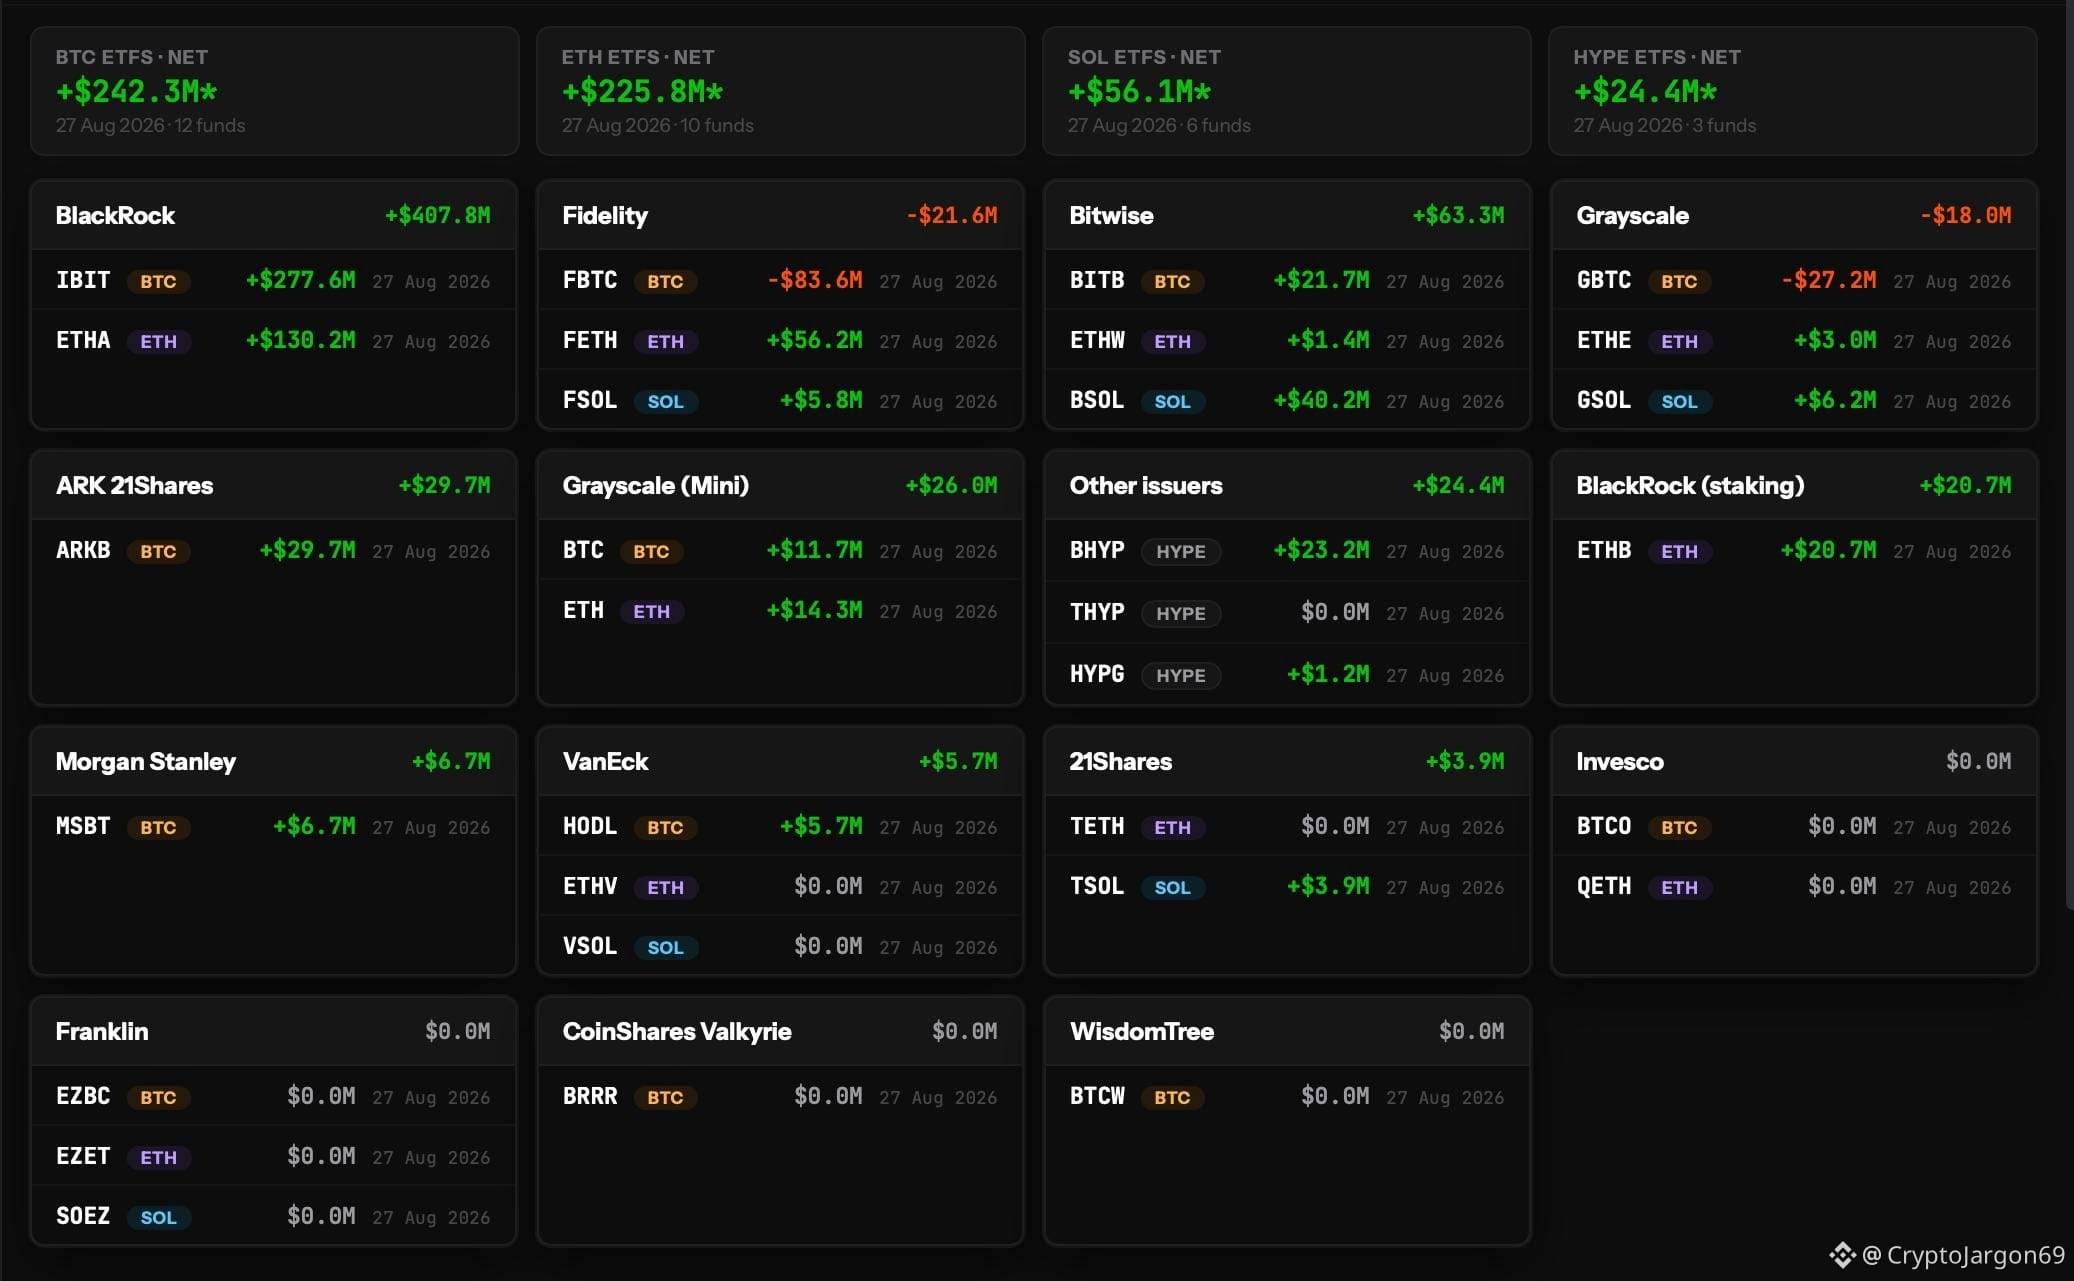
Task: Click the HYPE badge next to THYP
Action: coord(1181,613)
